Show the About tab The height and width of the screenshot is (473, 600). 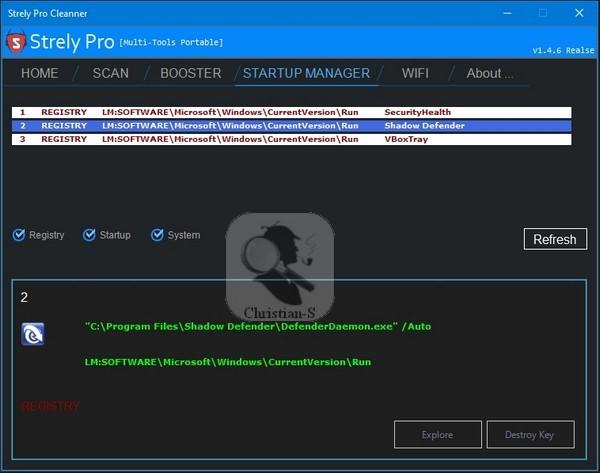(490, 73)
